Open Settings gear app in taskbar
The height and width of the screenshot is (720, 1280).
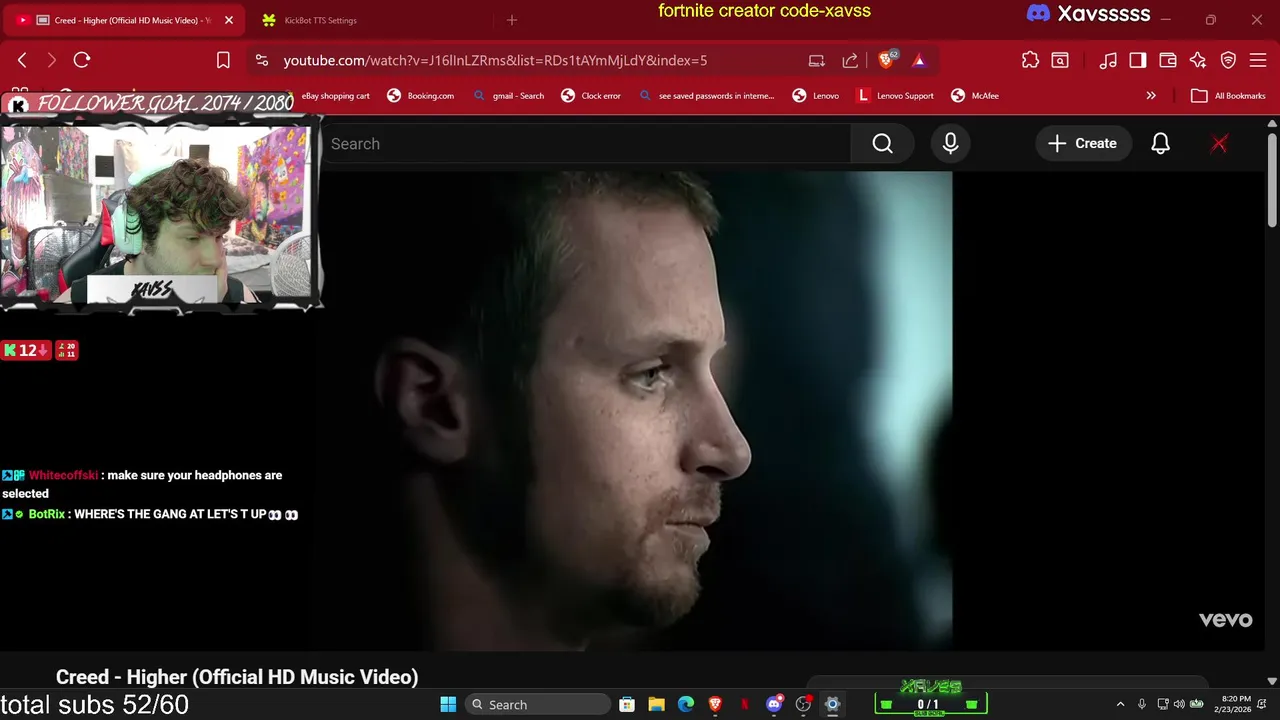coord(832,704)
